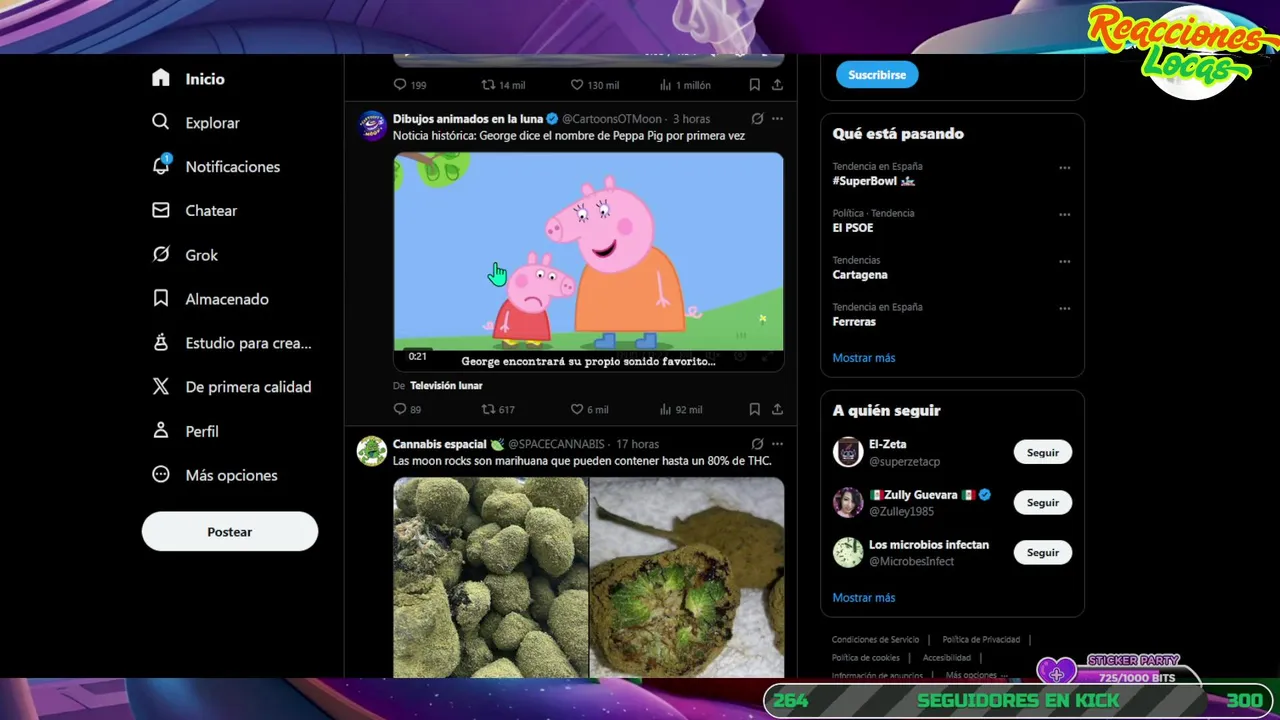Open Cannabis espacial profile avatar
1280x720 pixels.
click(372, 451)
